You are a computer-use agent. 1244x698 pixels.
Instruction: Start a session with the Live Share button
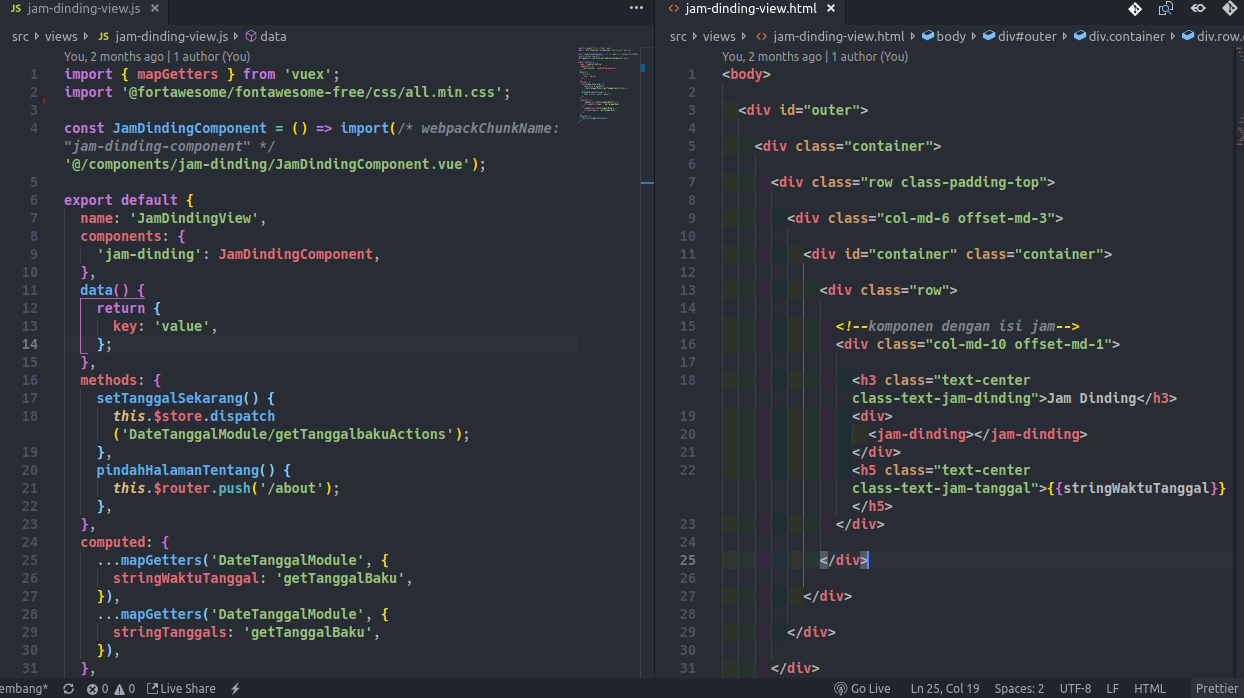[x=181, y=688]
